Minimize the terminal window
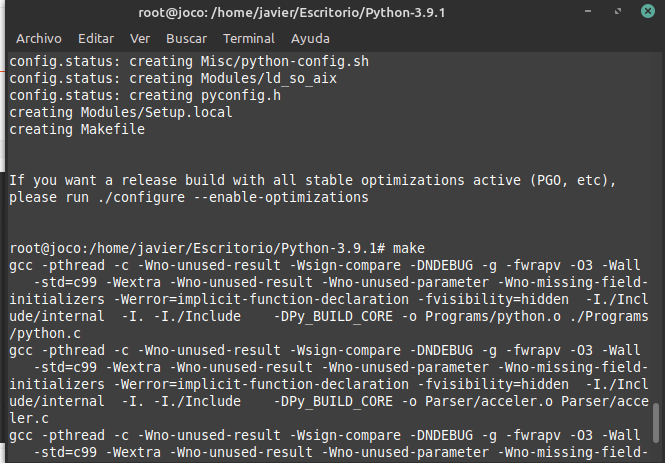 tap(588, 11)
